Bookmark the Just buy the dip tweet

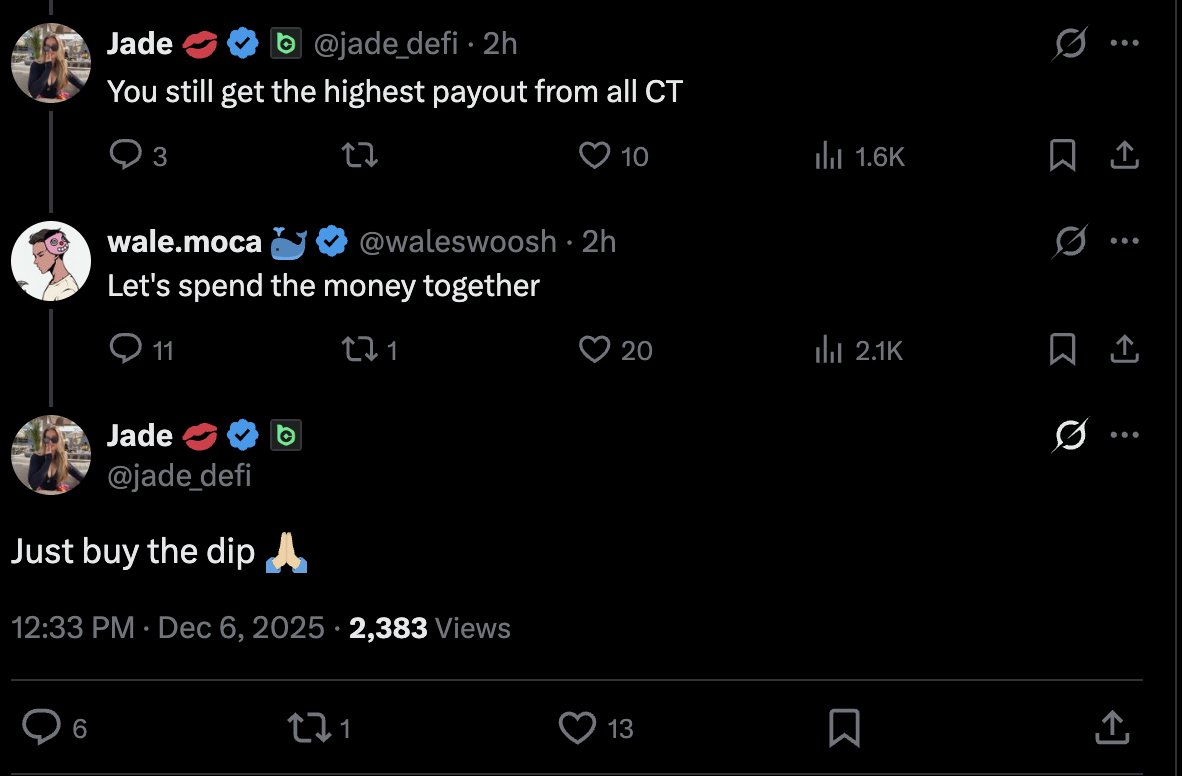844,728
